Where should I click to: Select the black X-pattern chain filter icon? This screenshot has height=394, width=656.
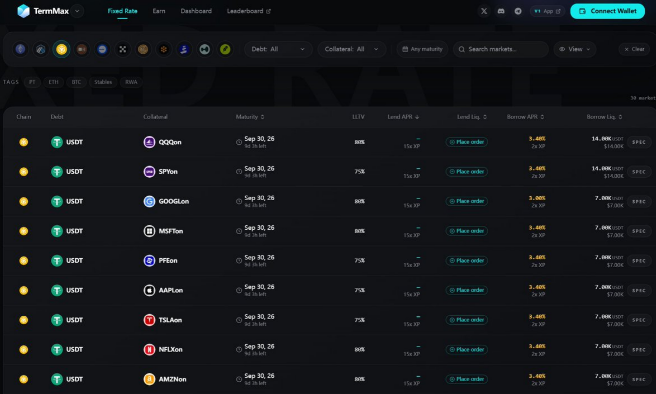pyautogui.click(x=123, y=49)
